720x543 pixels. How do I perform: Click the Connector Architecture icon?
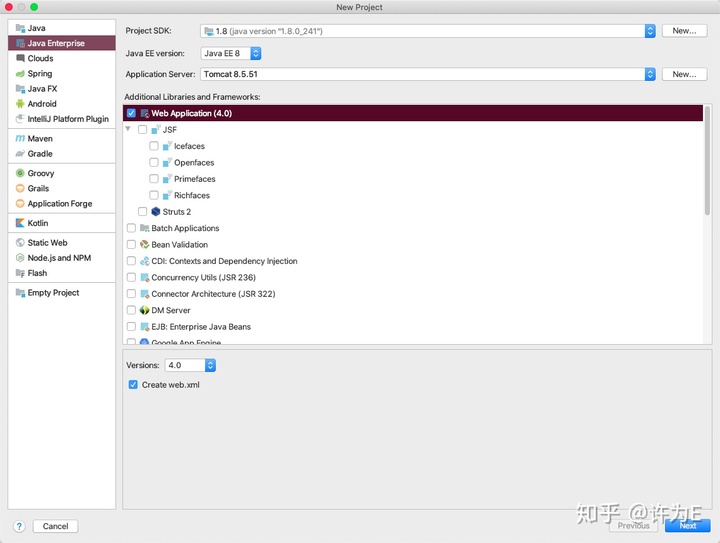pos(145,294)
